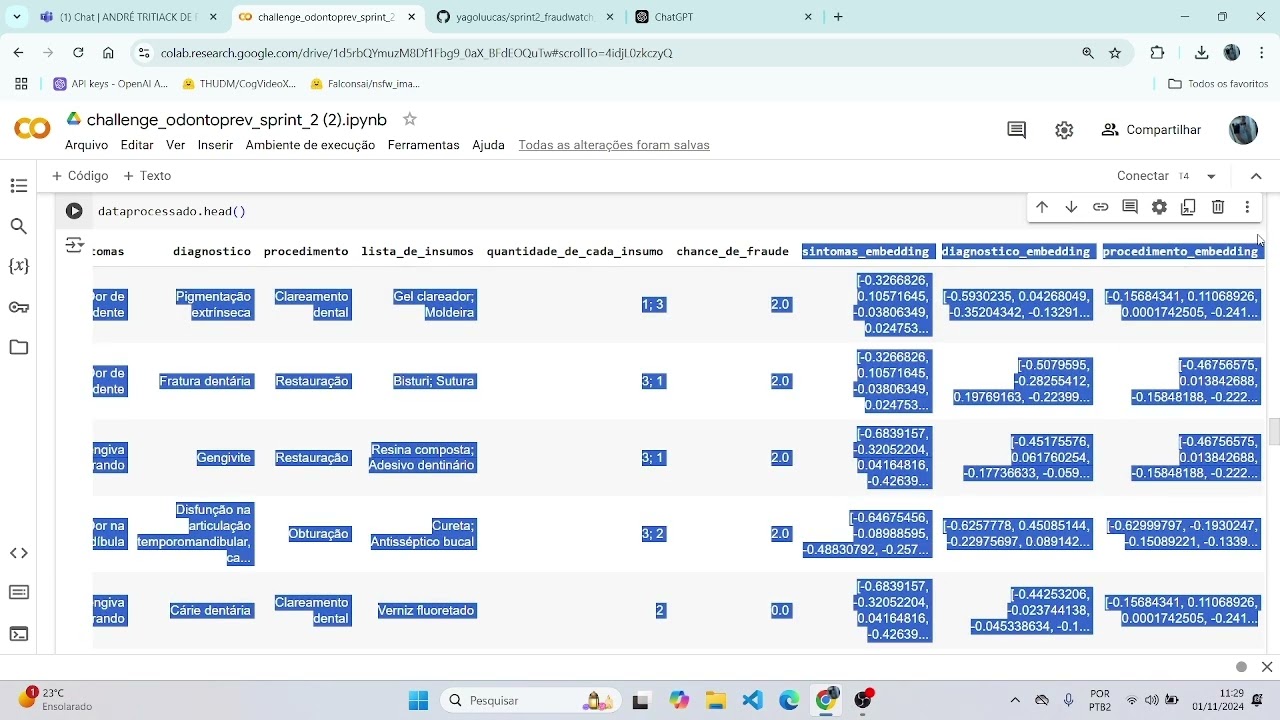
Task: Click the sintomas_embedding column header
Action: coord(867,251)
